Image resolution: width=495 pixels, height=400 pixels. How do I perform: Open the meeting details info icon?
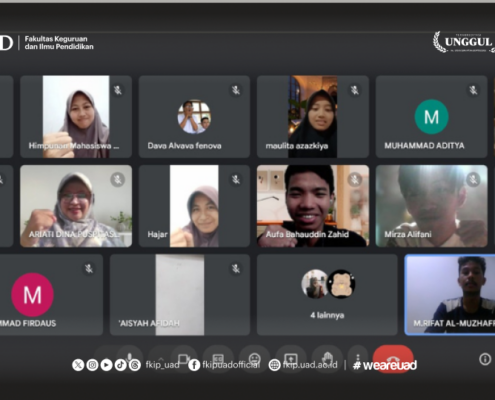click(x=485, y=359)
